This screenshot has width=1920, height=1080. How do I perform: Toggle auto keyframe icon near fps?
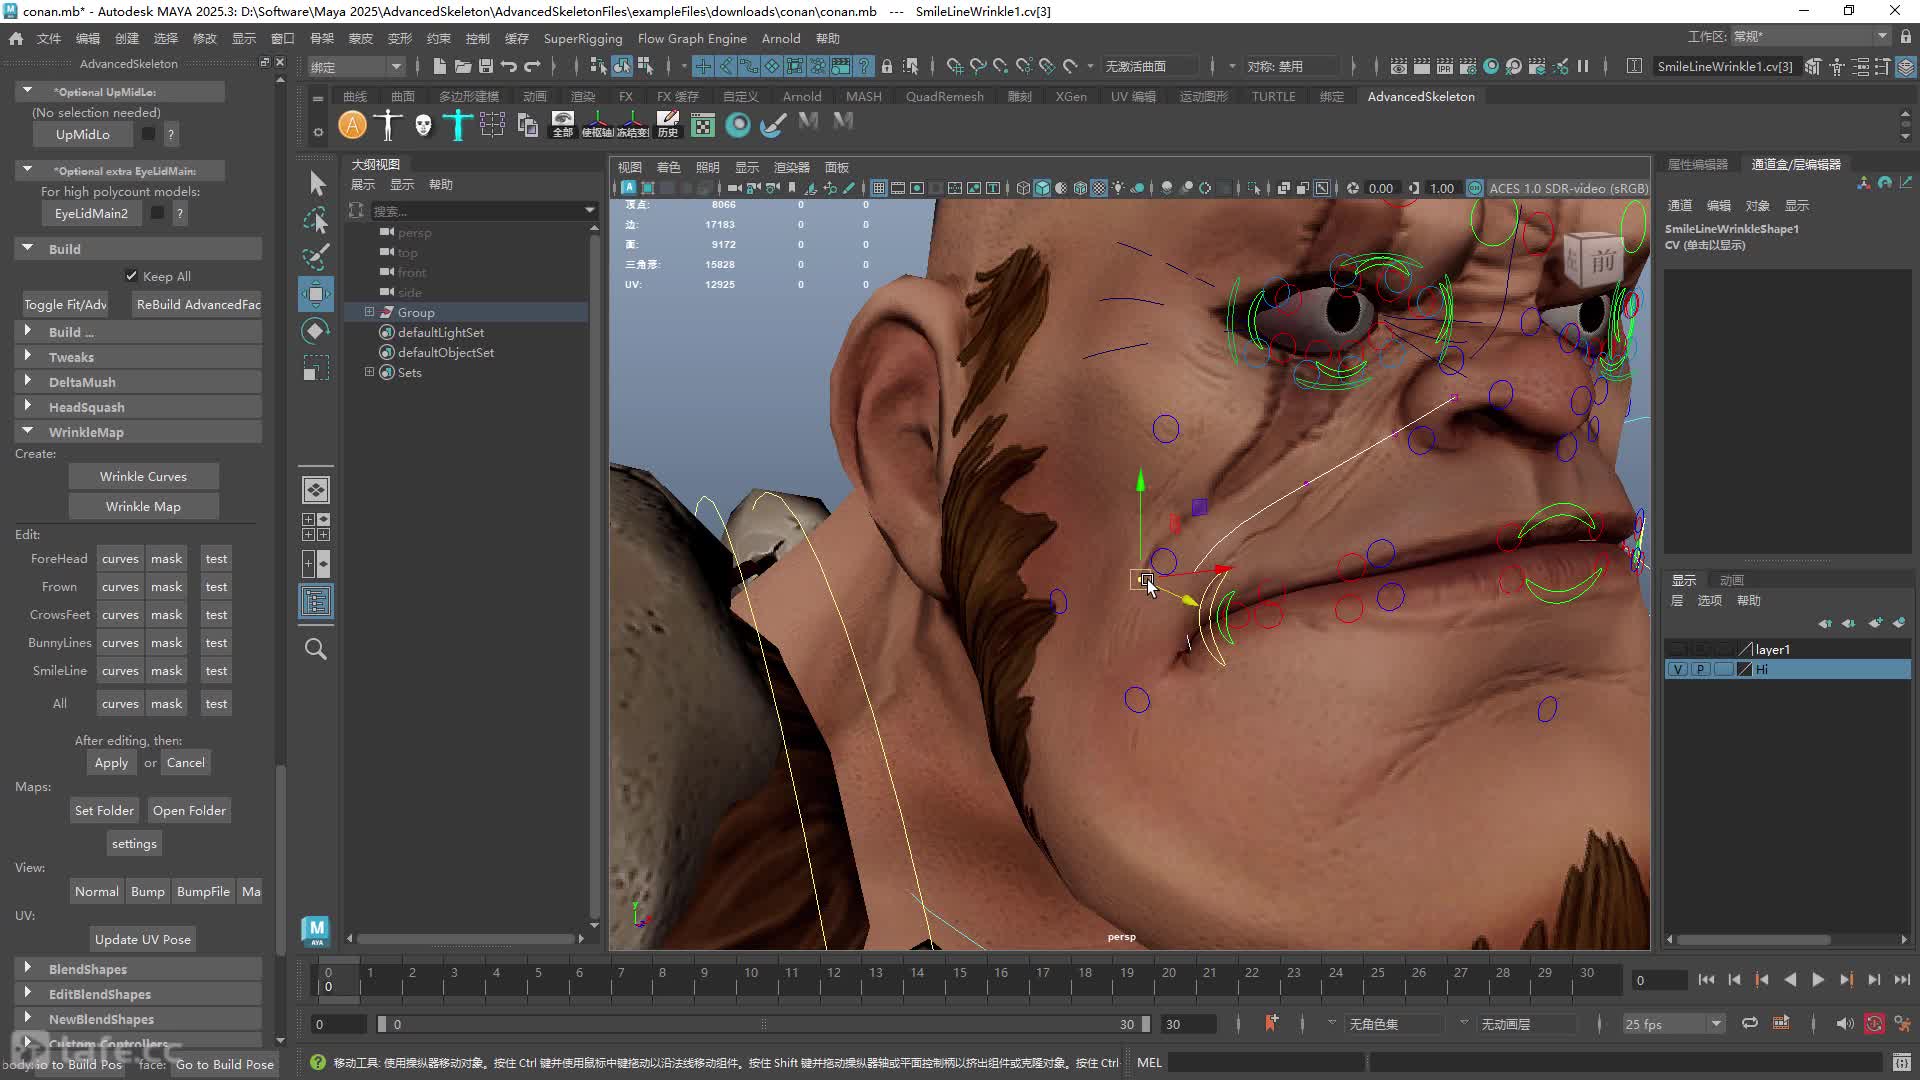(1874, 1023)
